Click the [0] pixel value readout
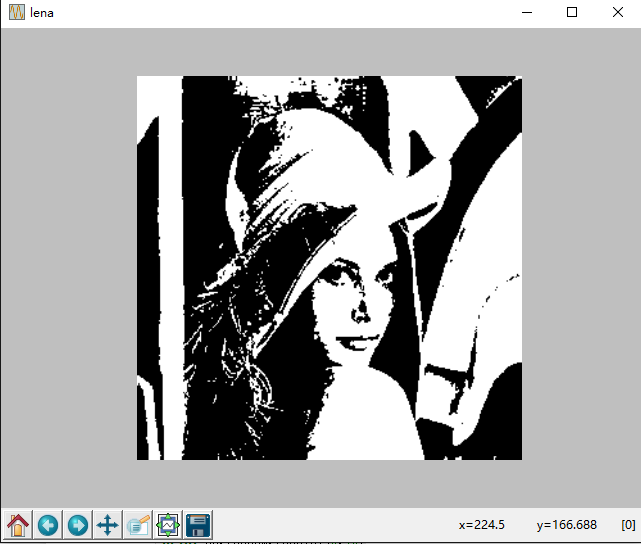This screenshot has width=641, height=544. click(x=628, y=525)
